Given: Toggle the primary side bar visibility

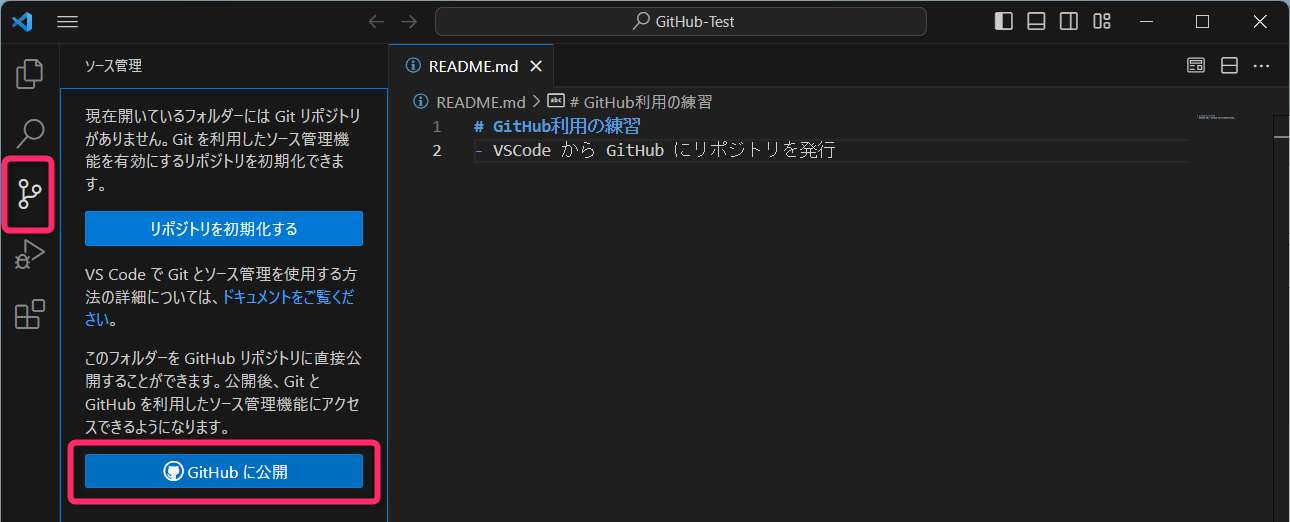Looking at the screenshot, I should [1004, 22].
